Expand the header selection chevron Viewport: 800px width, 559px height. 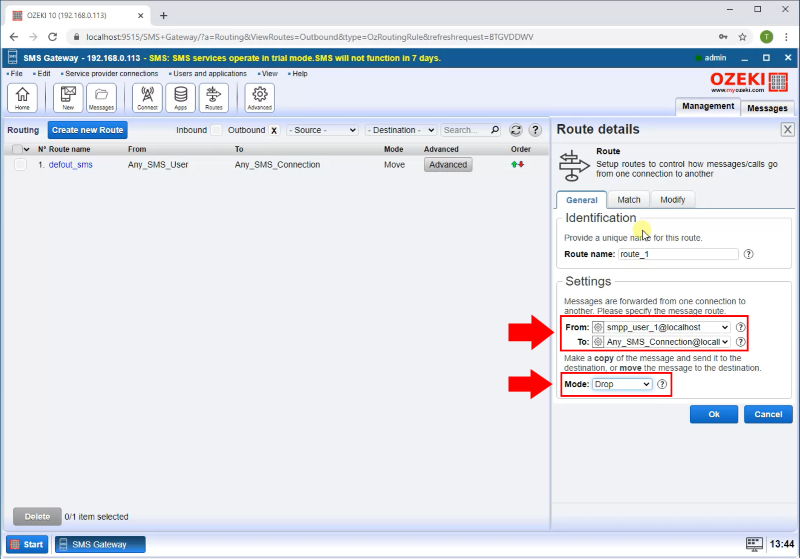[x=27, y=149]
